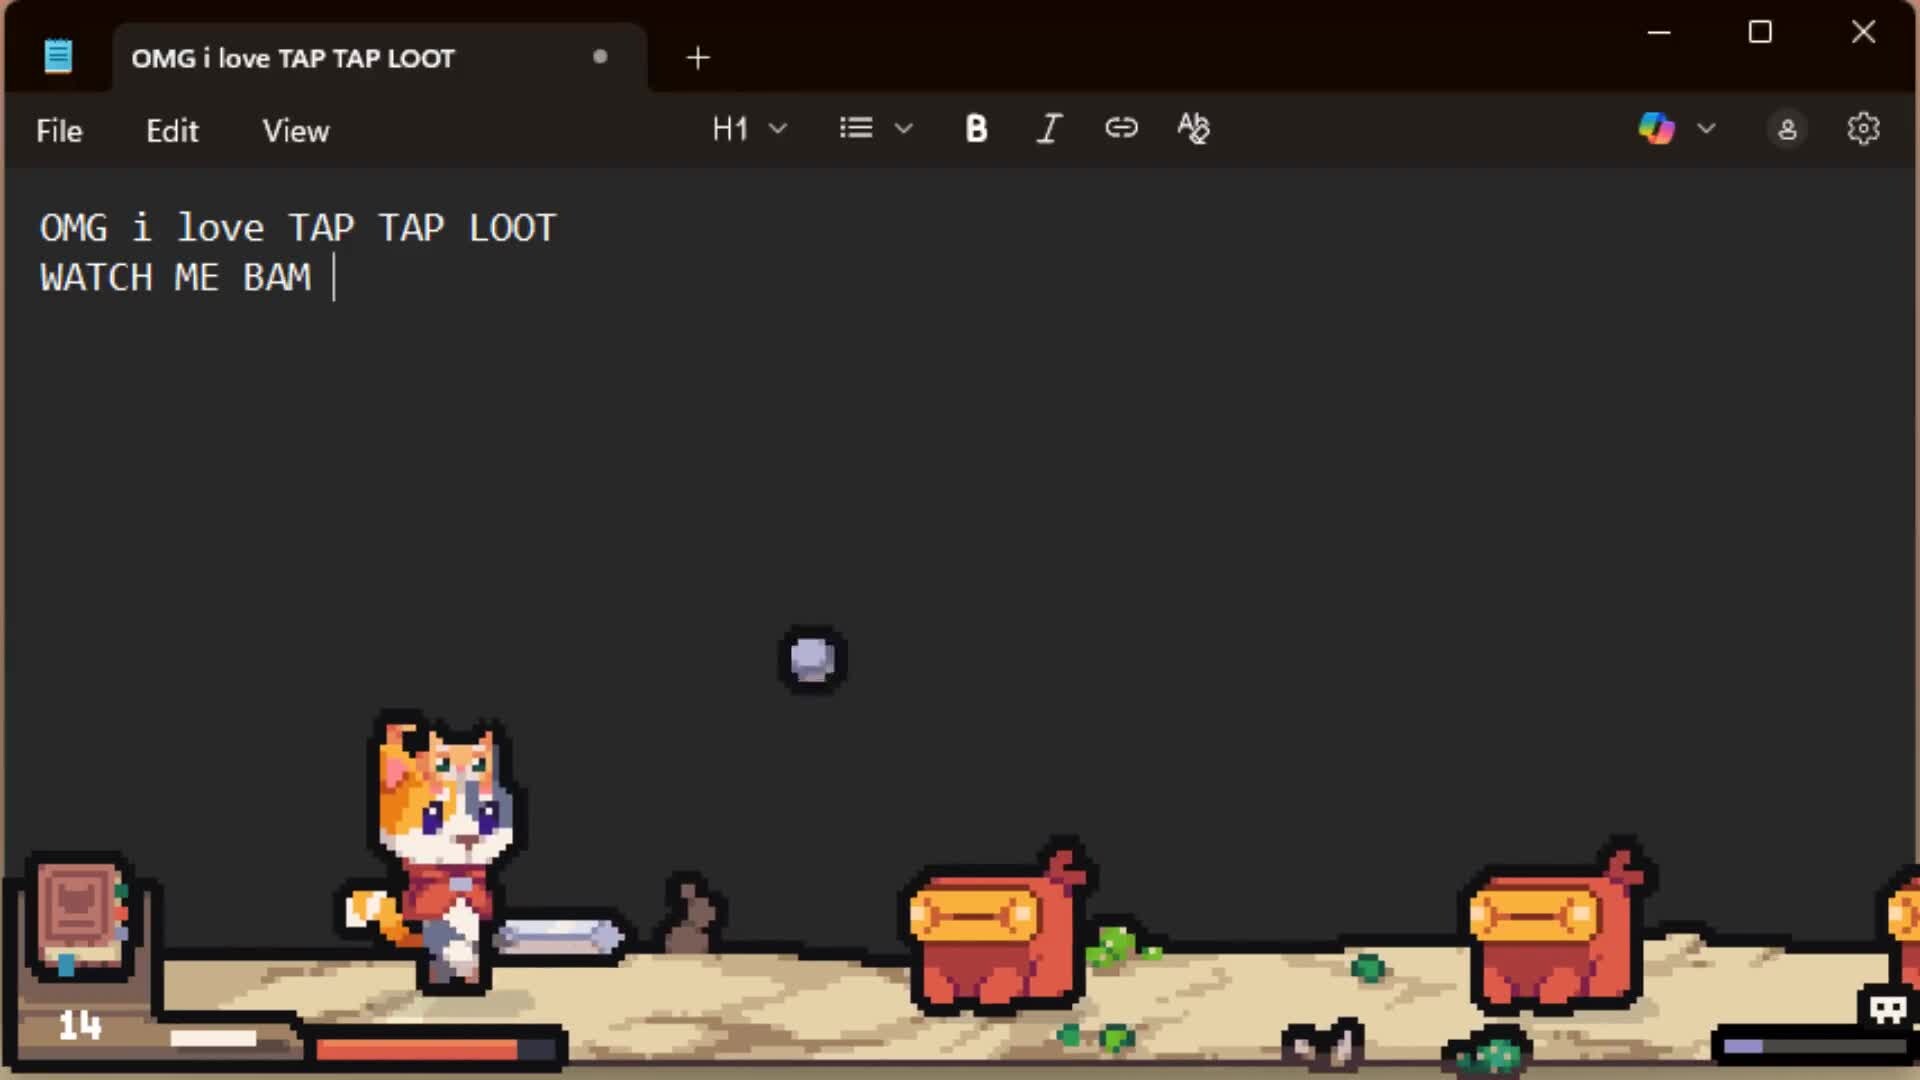Open the File menu
This screenshot has height=1080, width=1920.
[x=59, y=130]
